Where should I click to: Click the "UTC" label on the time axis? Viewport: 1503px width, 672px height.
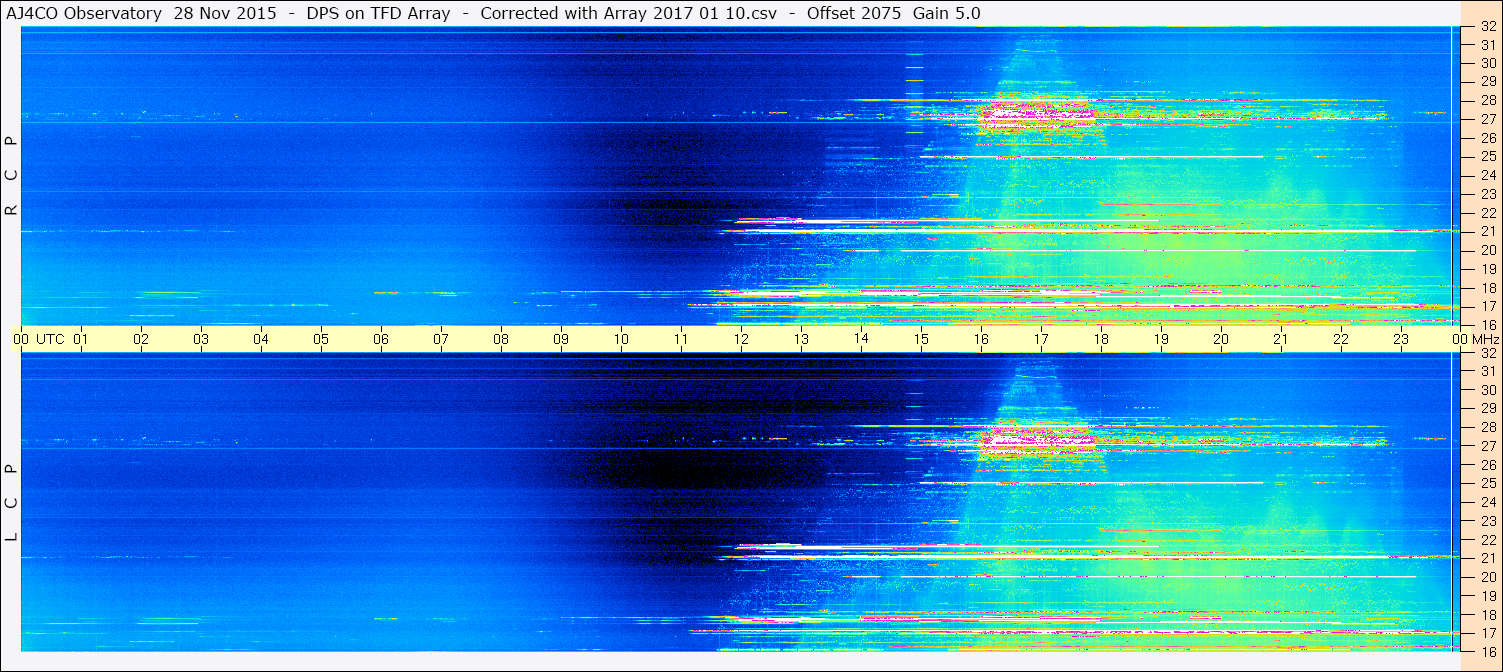[50, 339]
